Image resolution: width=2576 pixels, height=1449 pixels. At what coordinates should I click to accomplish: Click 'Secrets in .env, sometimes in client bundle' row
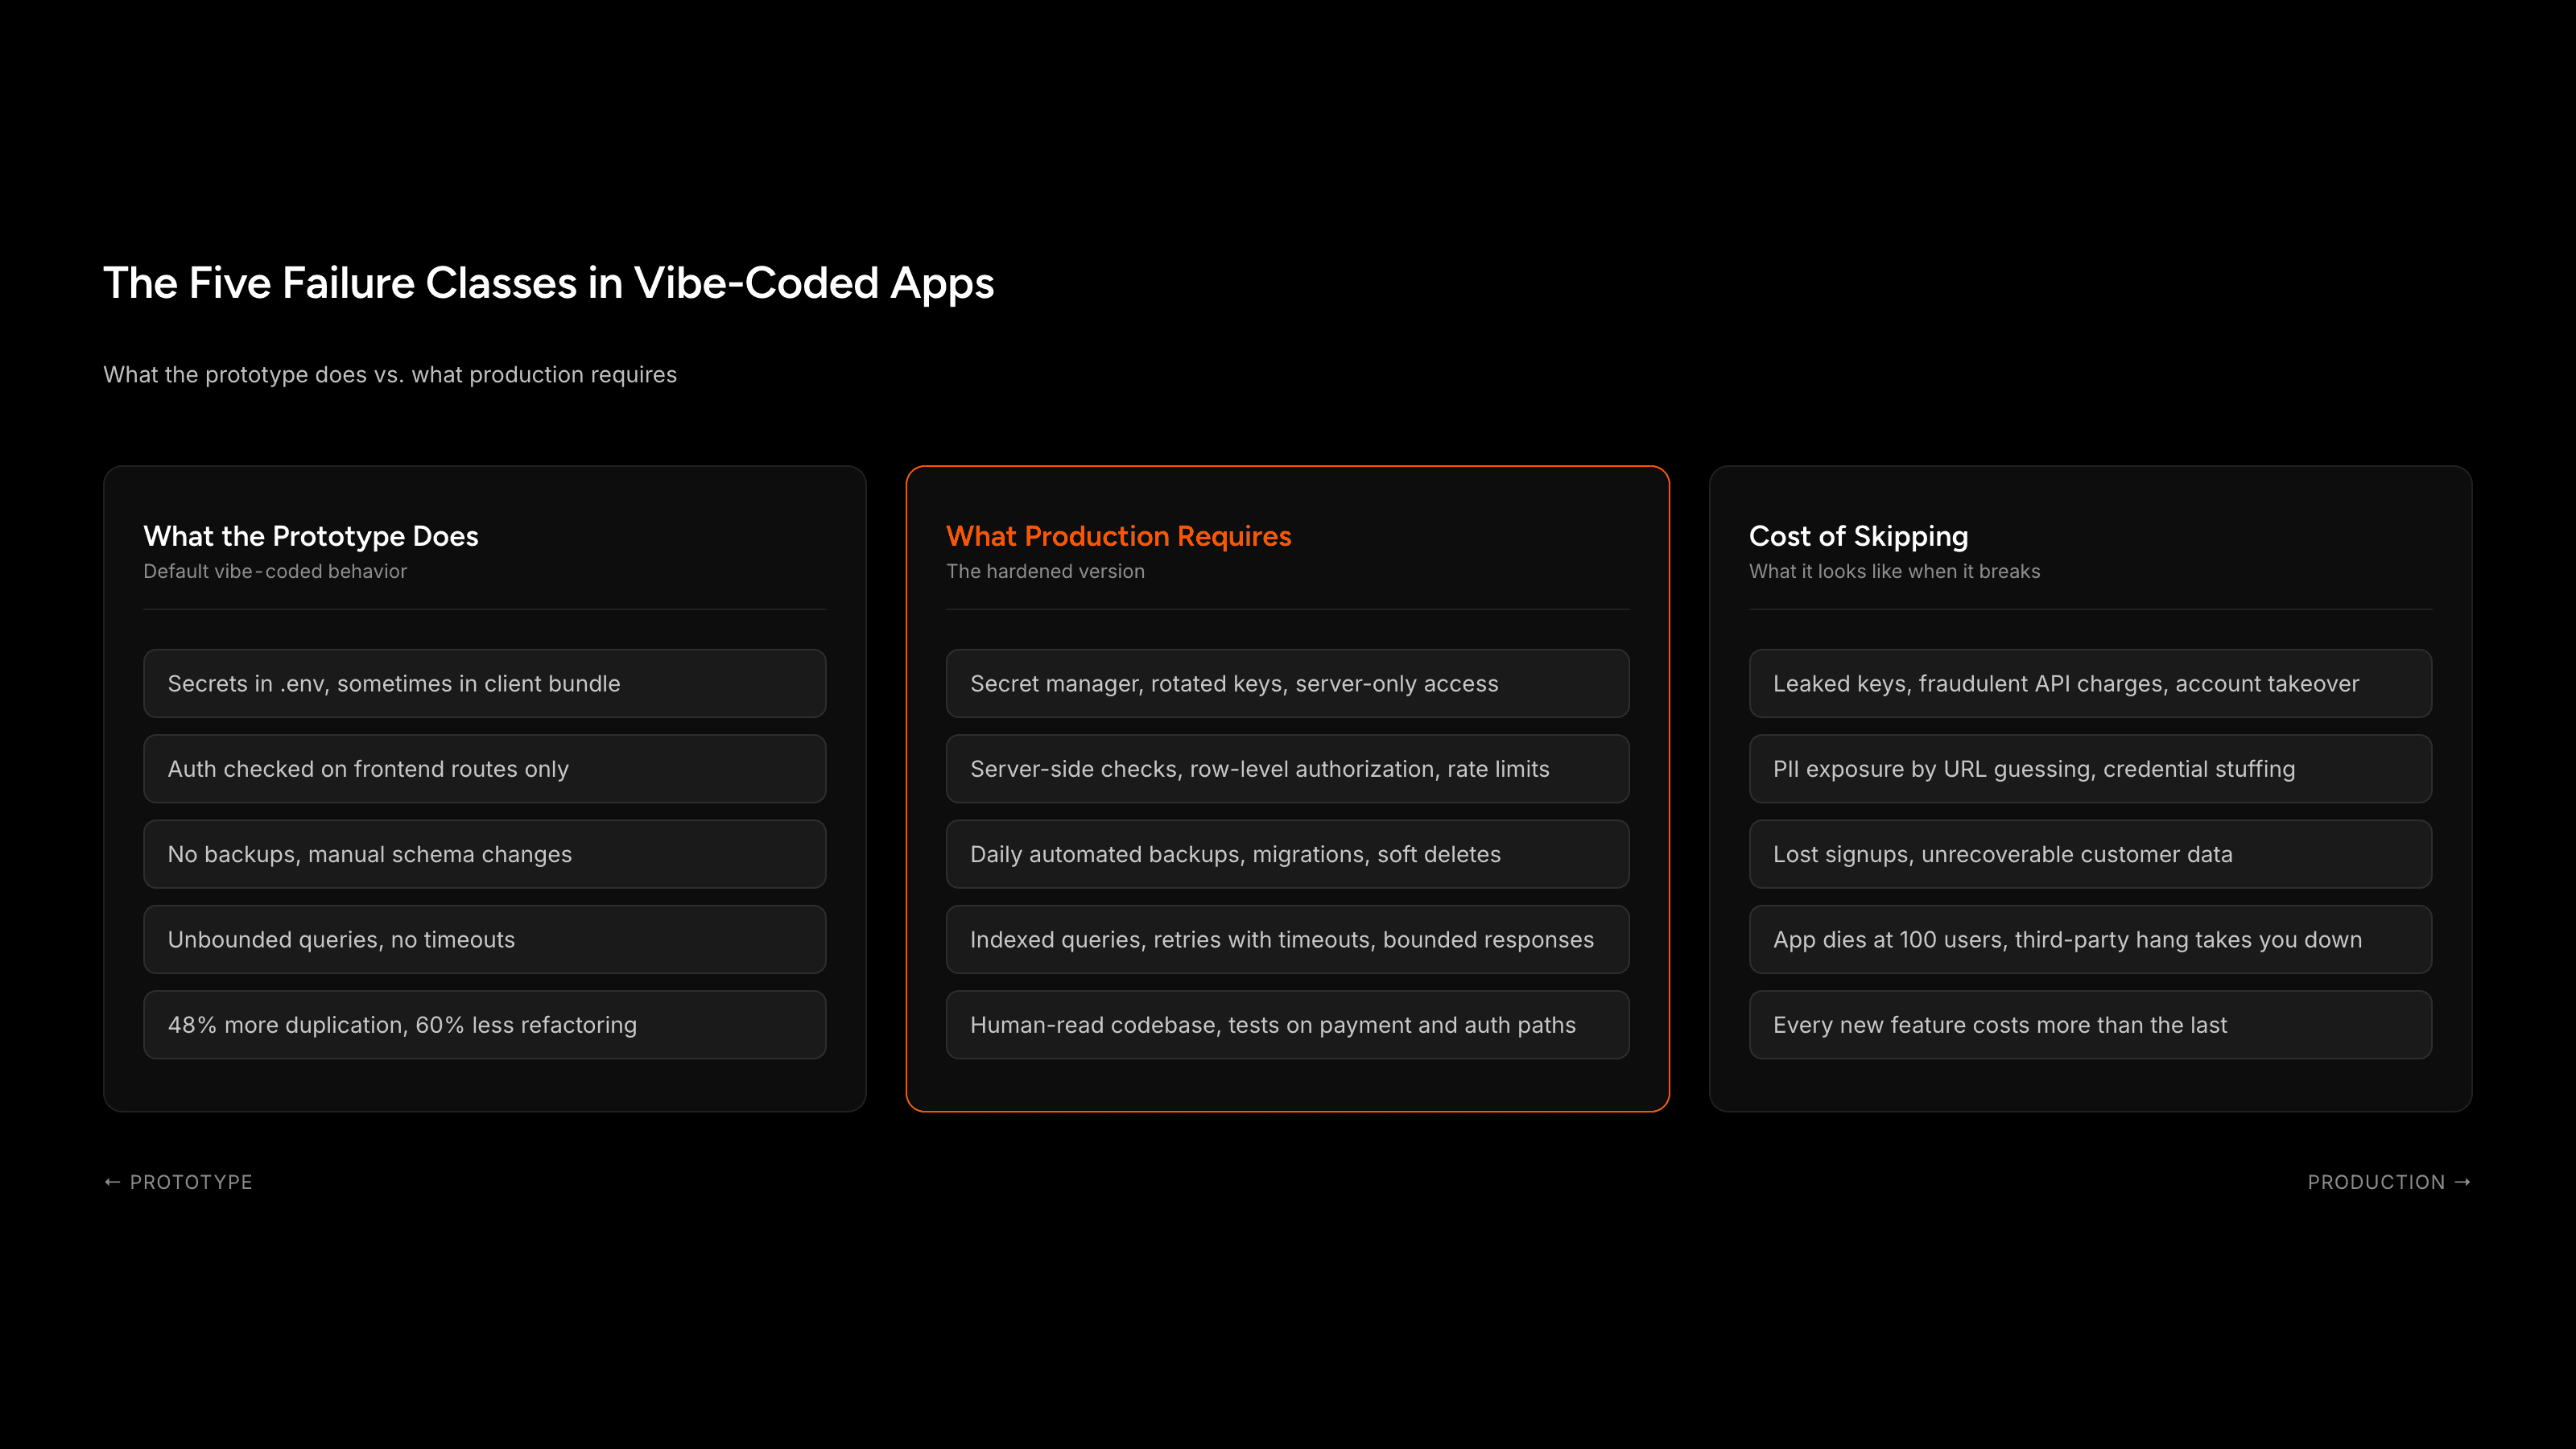[x=485, y=684]
